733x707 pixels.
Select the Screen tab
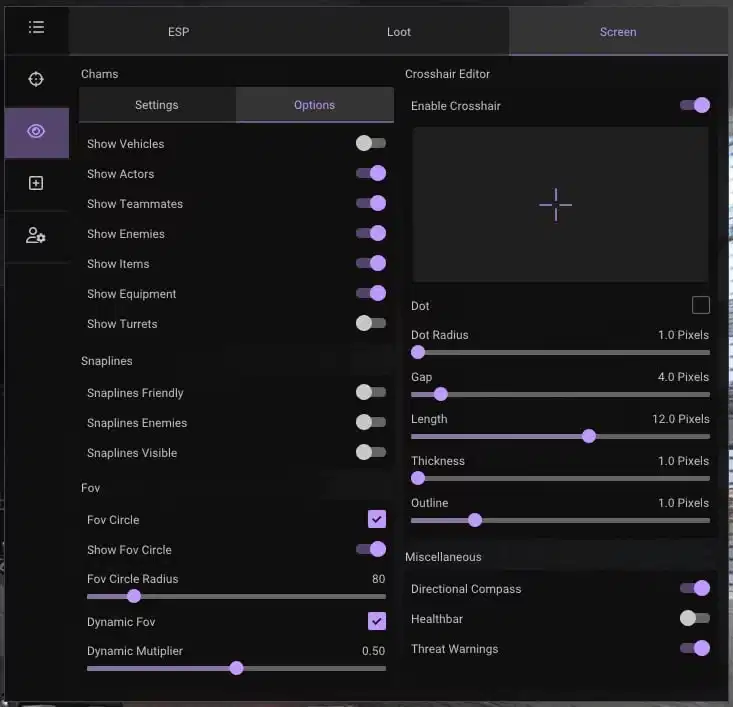(x=618, y=32)
